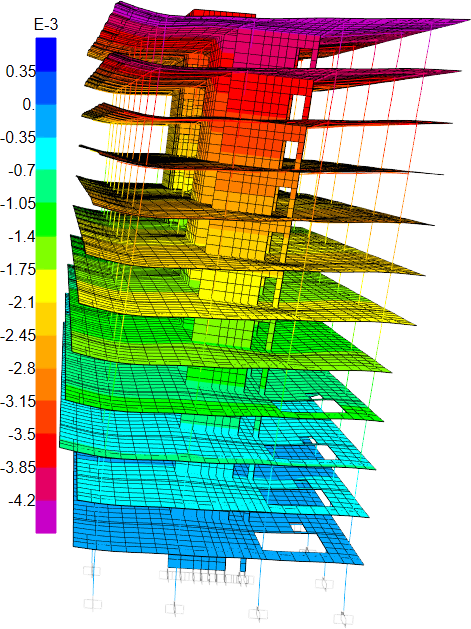471x629 pixels.
Task: Click the 0.35 legend value label
Action: point(21,72)
